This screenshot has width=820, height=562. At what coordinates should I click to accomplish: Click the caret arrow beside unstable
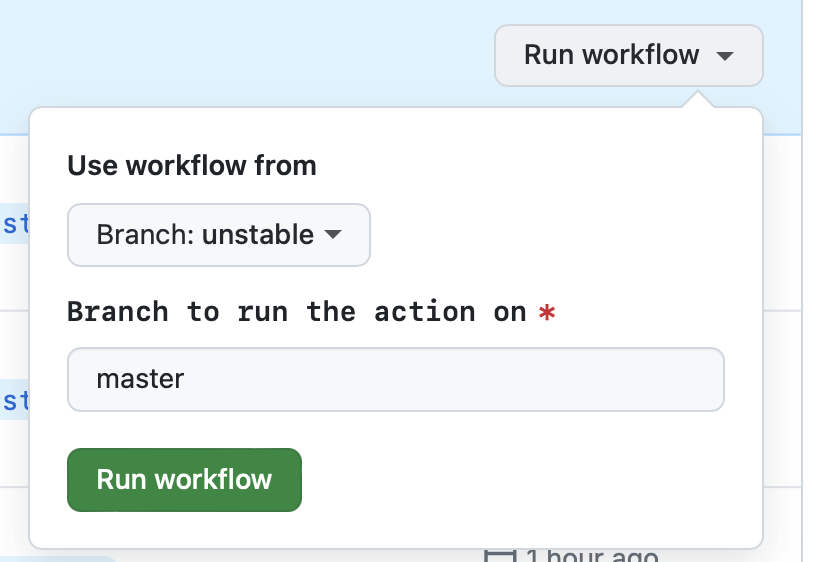tap(333, 235)
